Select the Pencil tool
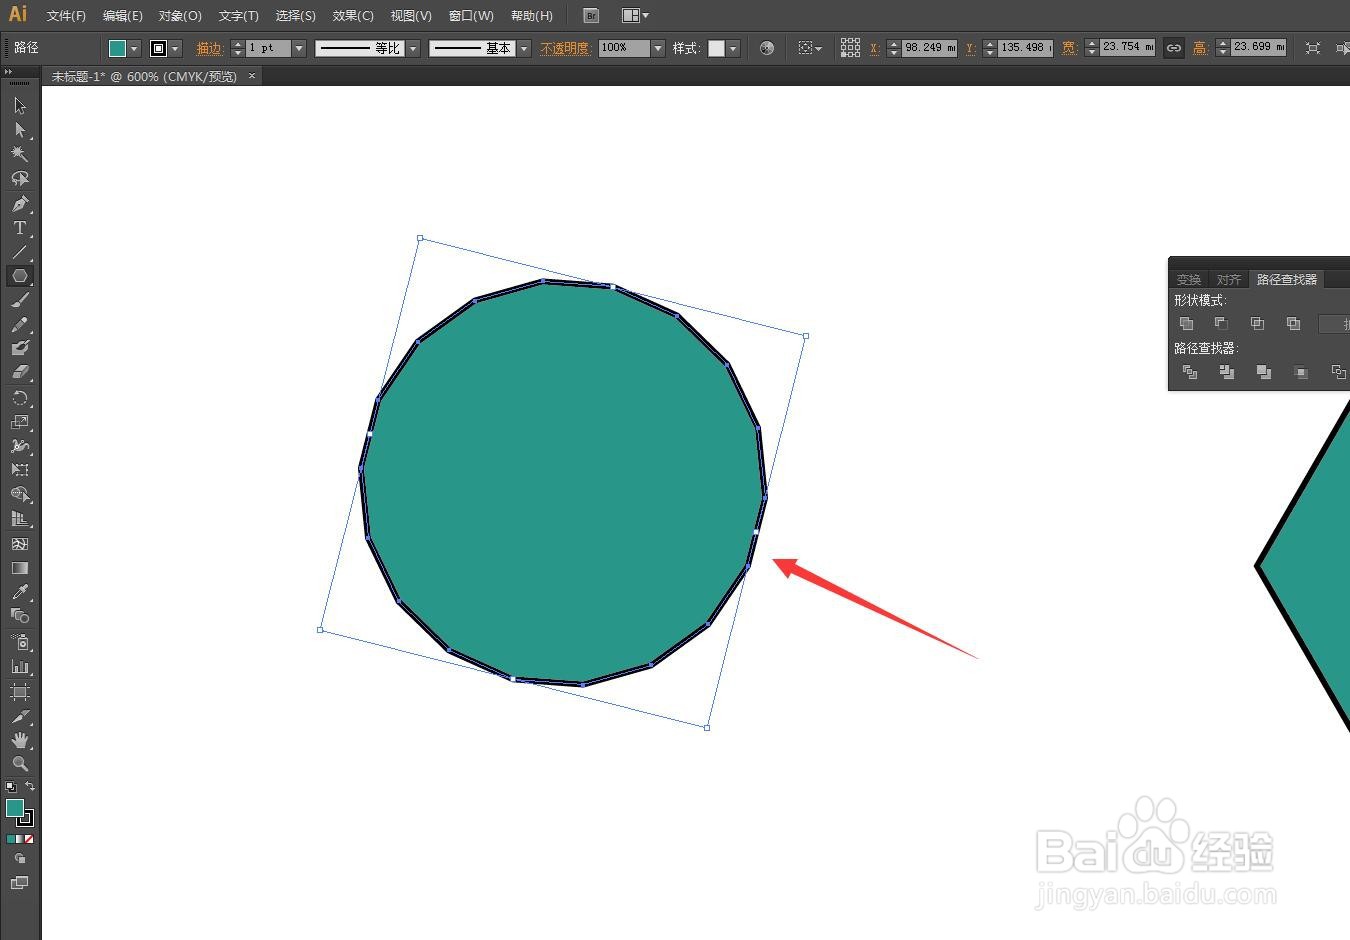Viewport: 1350px width, 940px height. click(20, 325)
